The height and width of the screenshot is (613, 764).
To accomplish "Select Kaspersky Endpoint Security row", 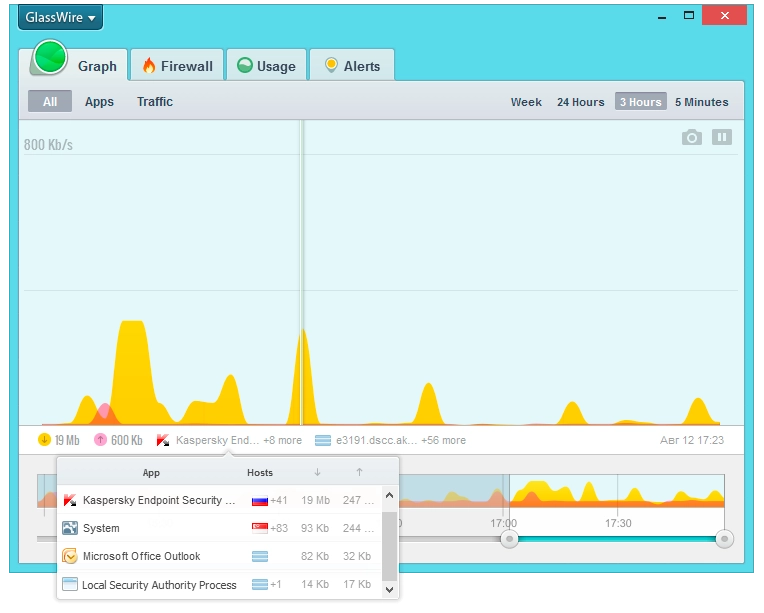I will pyautogui.click(x=220, y=500).
